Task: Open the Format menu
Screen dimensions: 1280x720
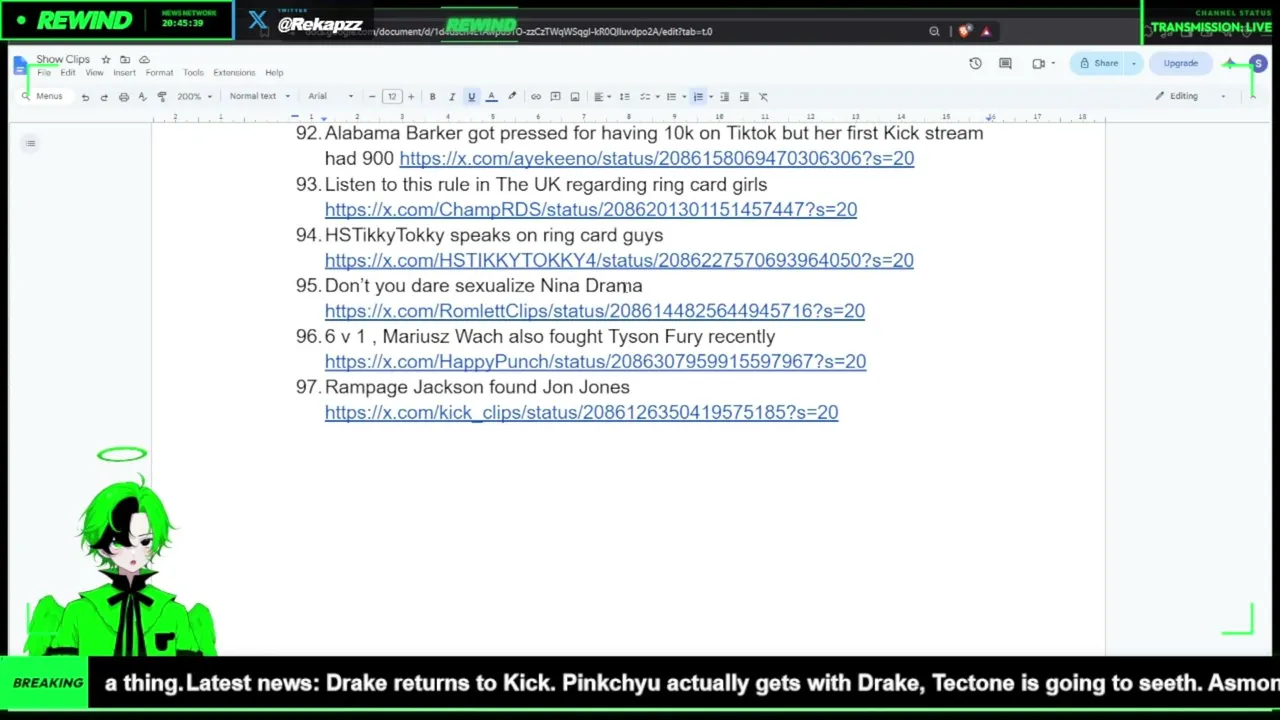Action: [159, 73]
